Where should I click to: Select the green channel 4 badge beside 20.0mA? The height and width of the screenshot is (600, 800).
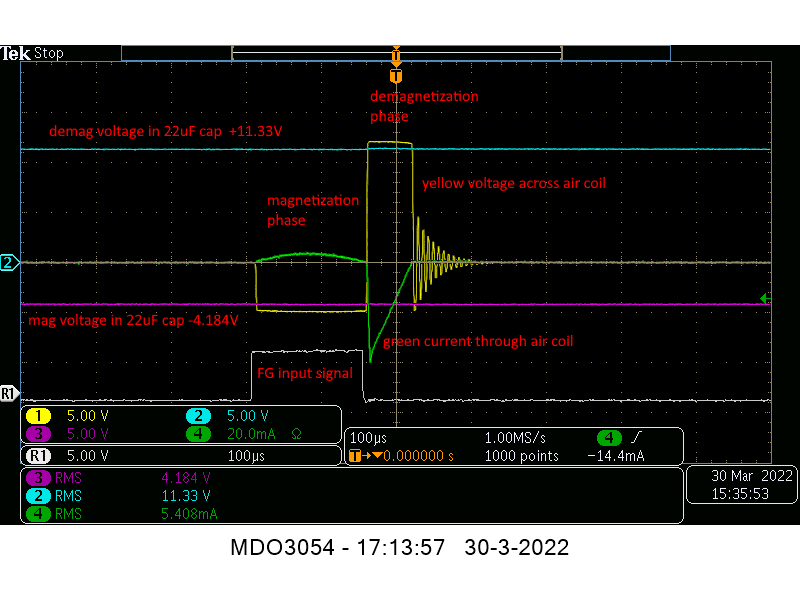[x=198, y=434]
